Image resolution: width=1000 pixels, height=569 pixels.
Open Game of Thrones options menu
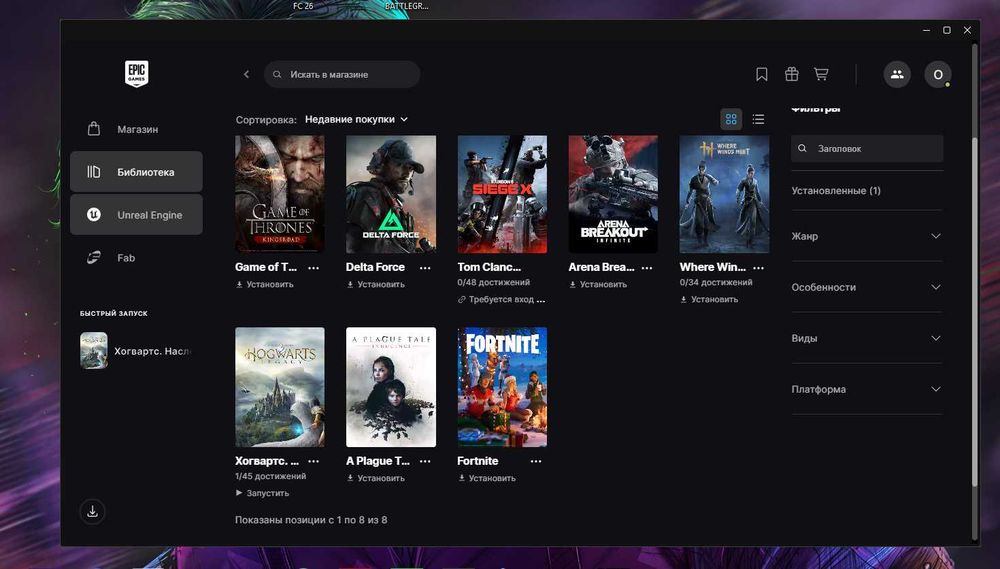point(314,268)
